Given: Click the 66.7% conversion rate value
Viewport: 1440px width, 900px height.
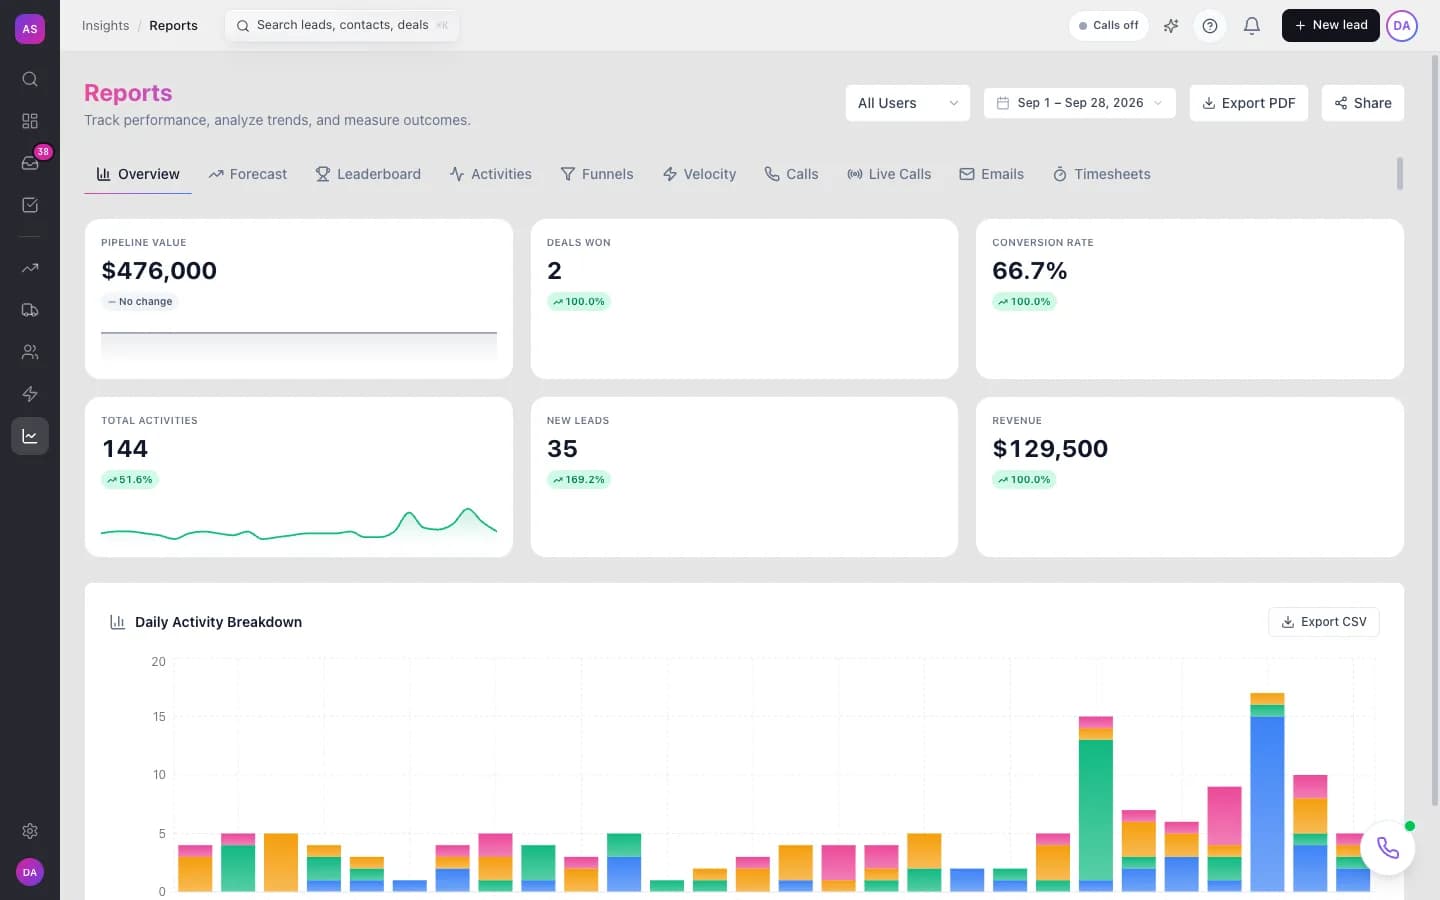Looking at the screenshot, I should coord(1030,271).
